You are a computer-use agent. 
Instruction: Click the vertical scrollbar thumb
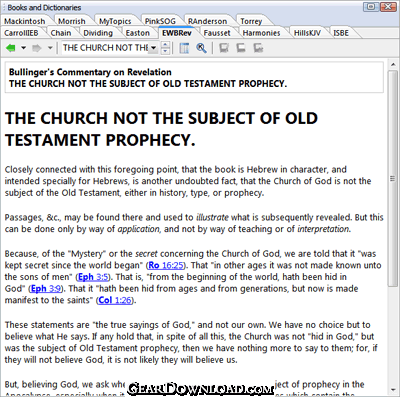(x=393, y=178)
